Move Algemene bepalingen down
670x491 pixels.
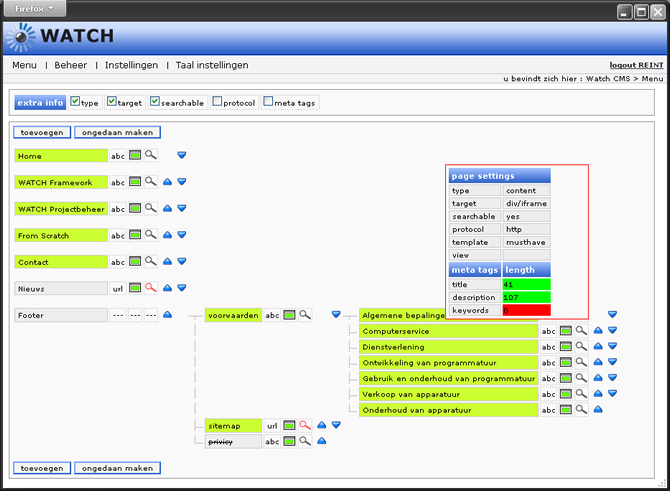612,315
